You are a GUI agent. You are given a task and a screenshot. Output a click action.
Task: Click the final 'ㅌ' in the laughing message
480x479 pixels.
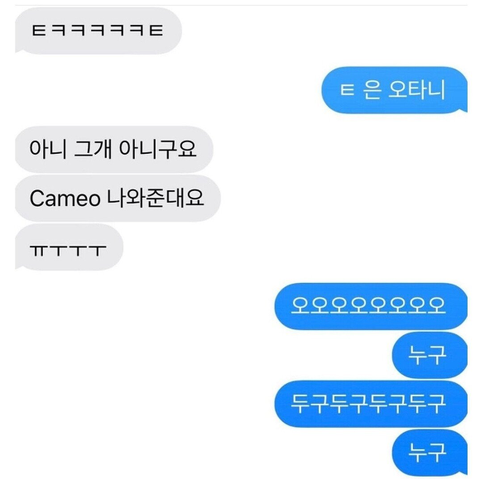click(156, 31)
